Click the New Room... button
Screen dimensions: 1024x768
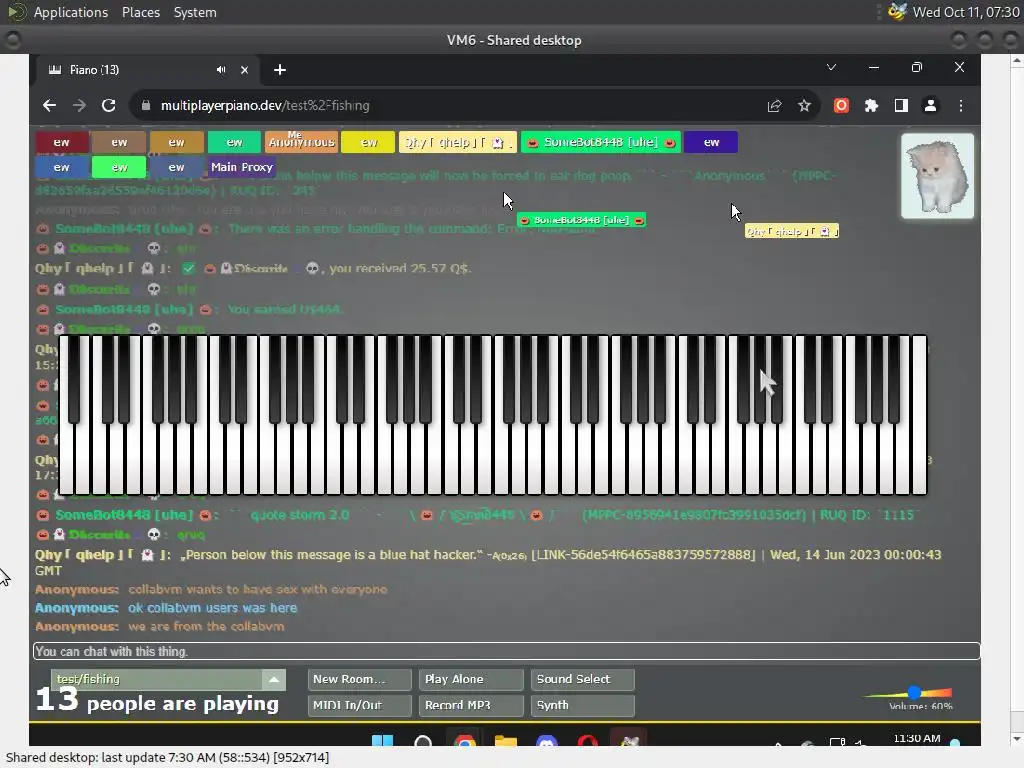point(359,679)
